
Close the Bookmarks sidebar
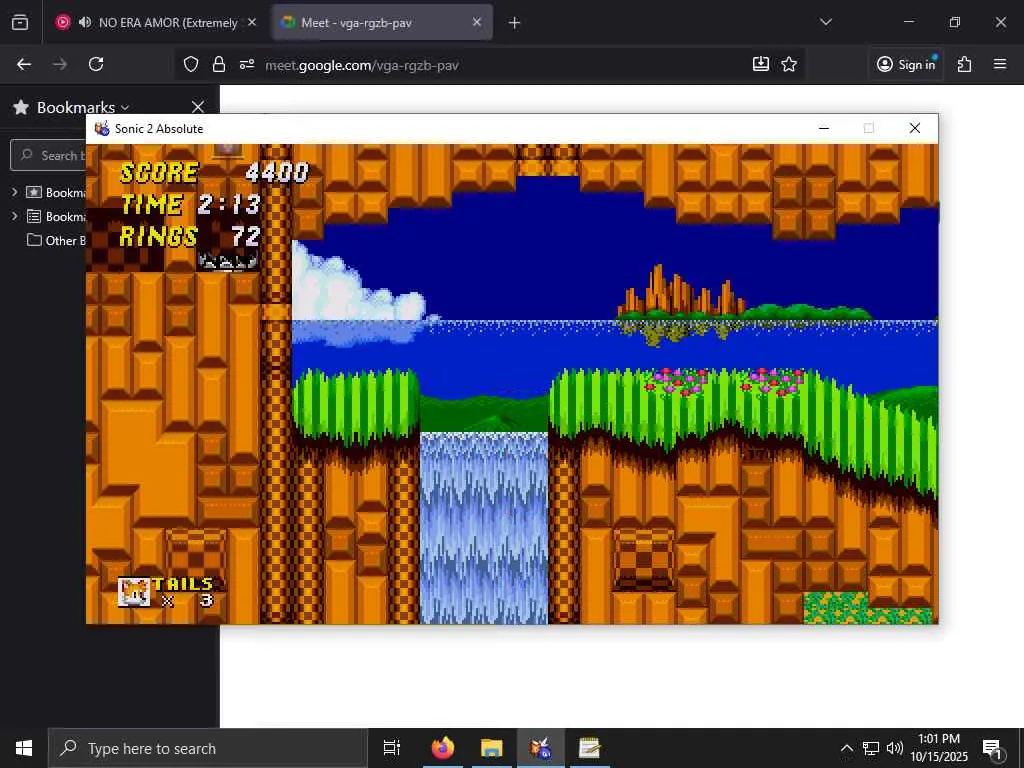[198, 106]
